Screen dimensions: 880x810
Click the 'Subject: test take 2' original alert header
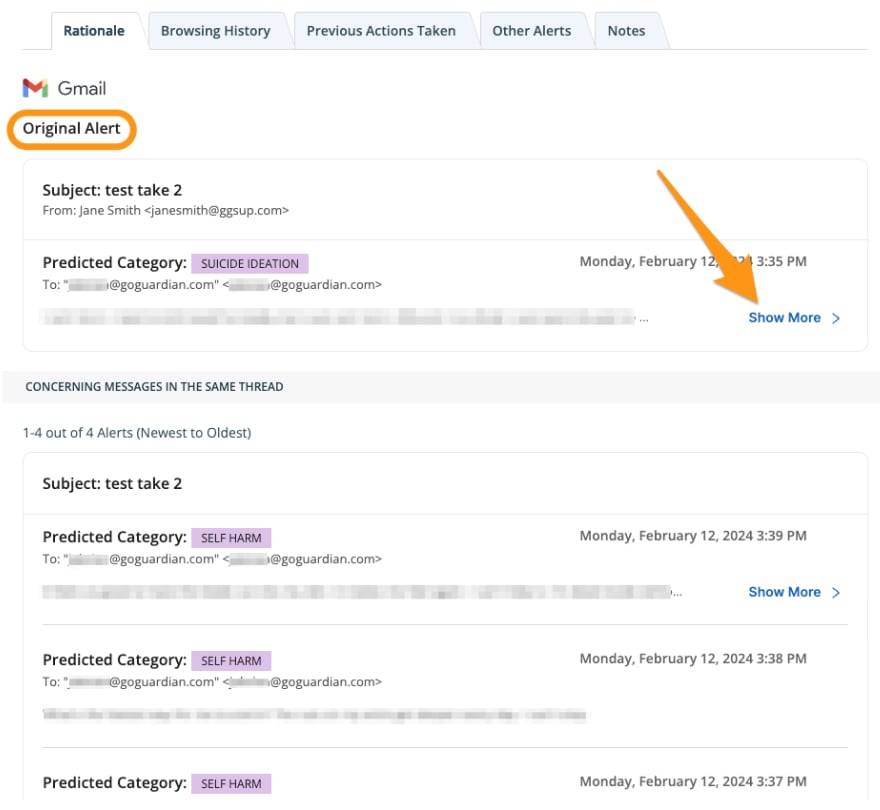pos(112,190)
